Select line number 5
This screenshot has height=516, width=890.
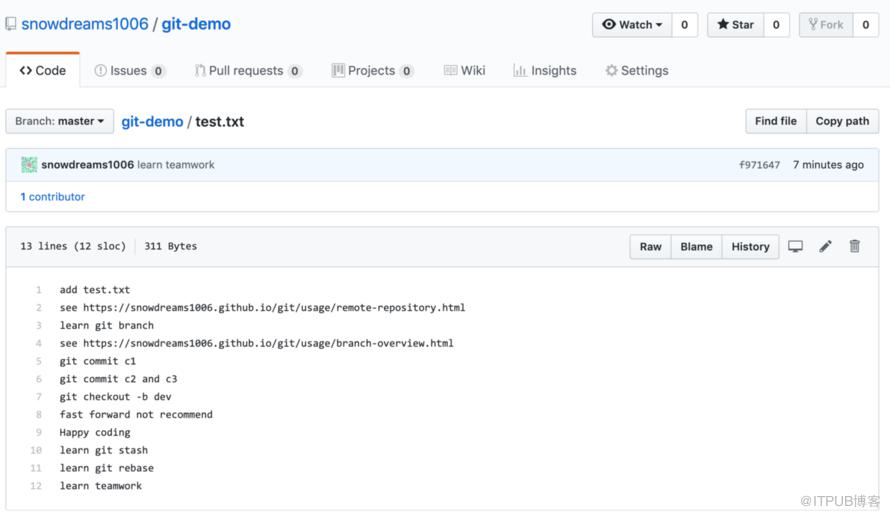[39, 361]
